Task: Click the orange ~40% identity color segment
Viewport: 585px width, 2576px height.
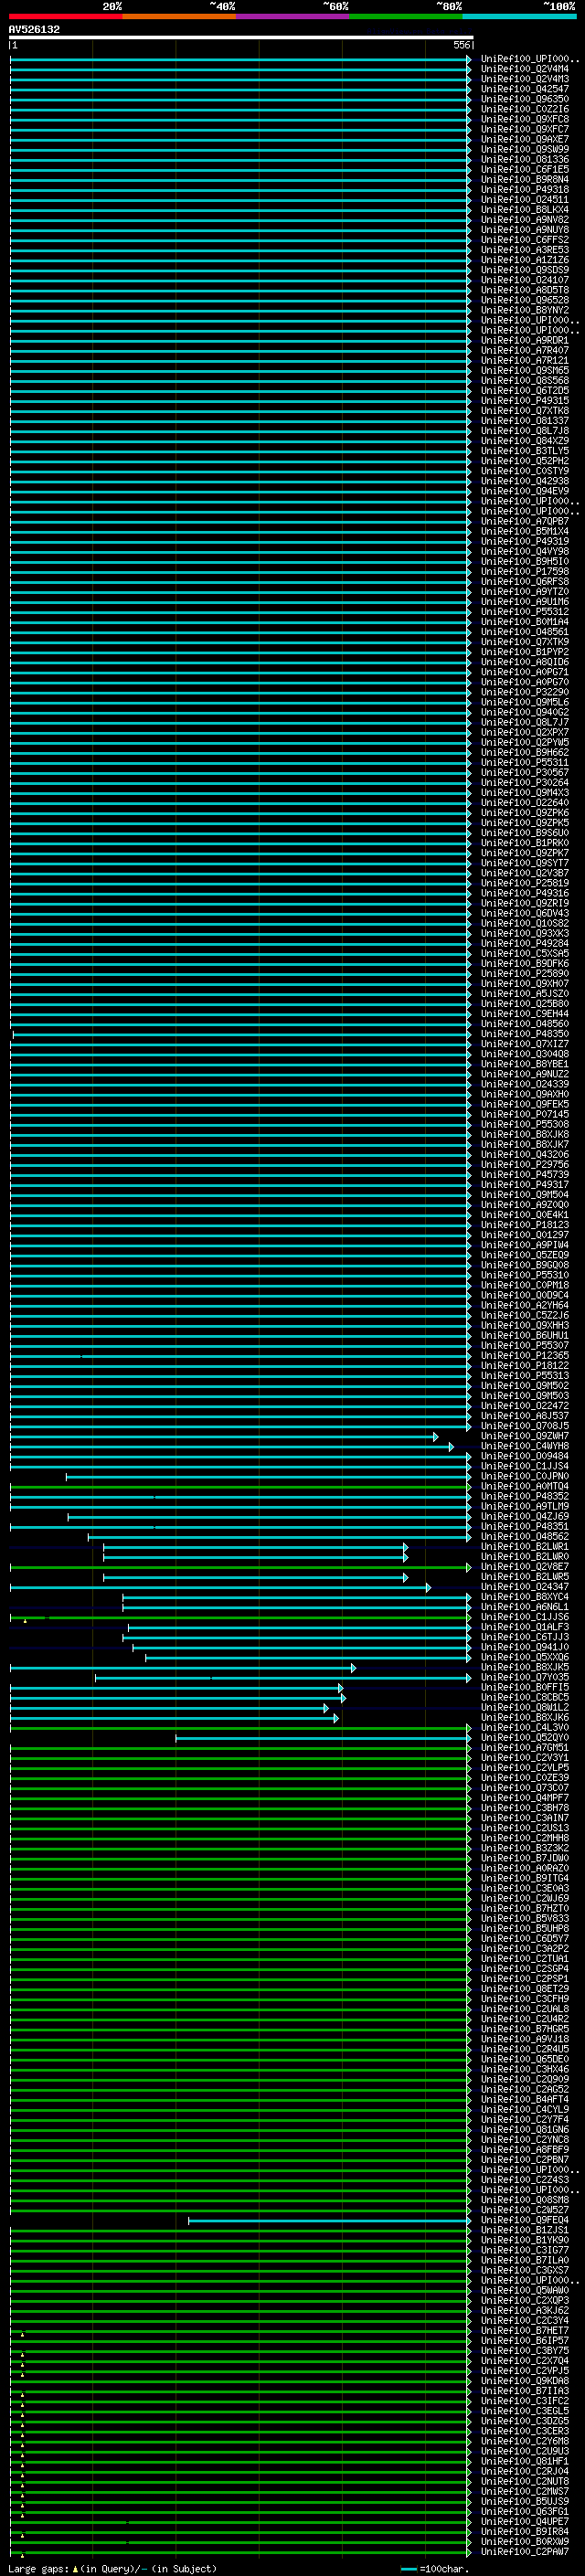Action: click(179, 16)
